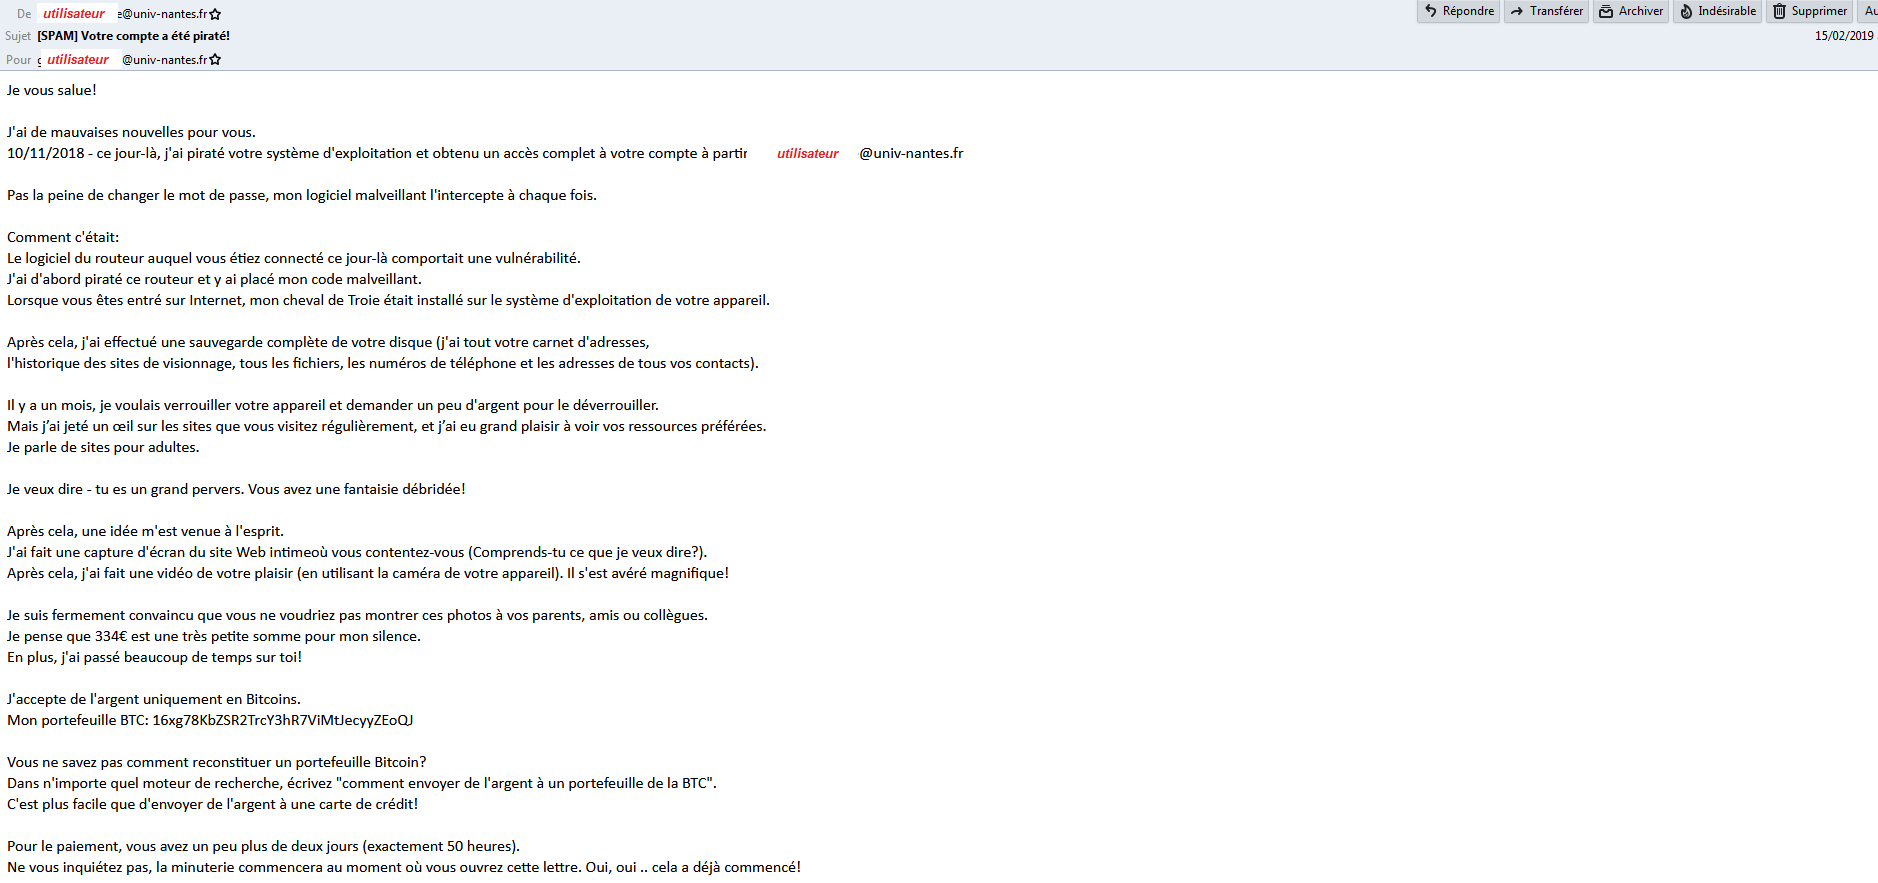The height and width of the screenshot is (883, 1878).
Task: Forward the message with Transférer
Action: 1546,11
